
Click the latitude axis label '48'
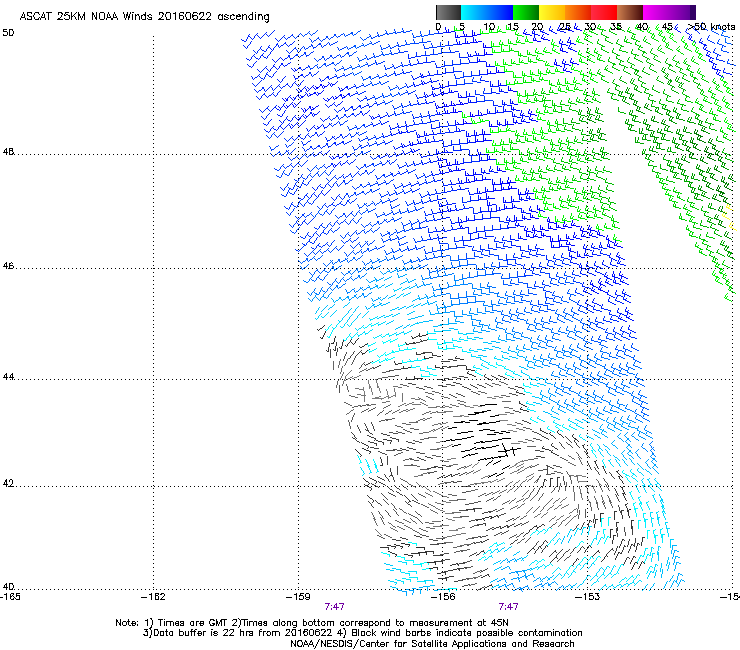(x=8, y=152)
